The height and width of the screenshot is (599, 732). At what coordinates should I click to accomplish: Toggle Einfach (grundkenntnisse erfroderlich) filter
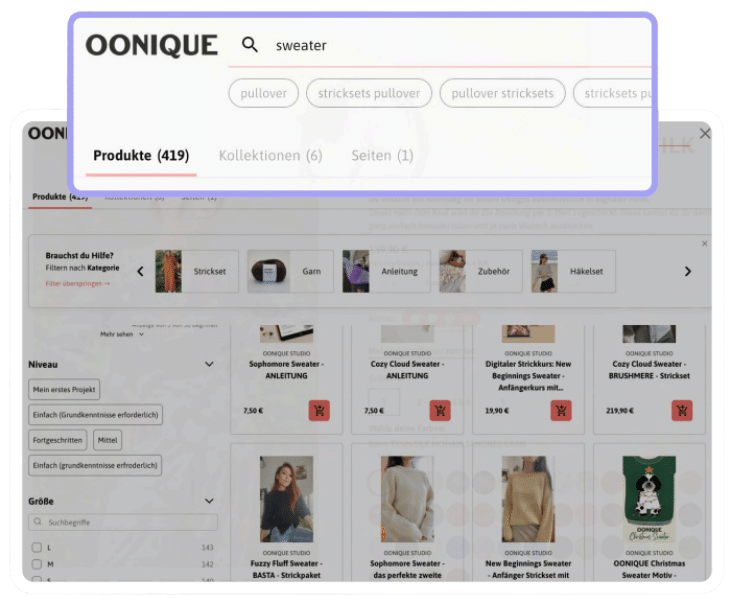pos(95,465)
